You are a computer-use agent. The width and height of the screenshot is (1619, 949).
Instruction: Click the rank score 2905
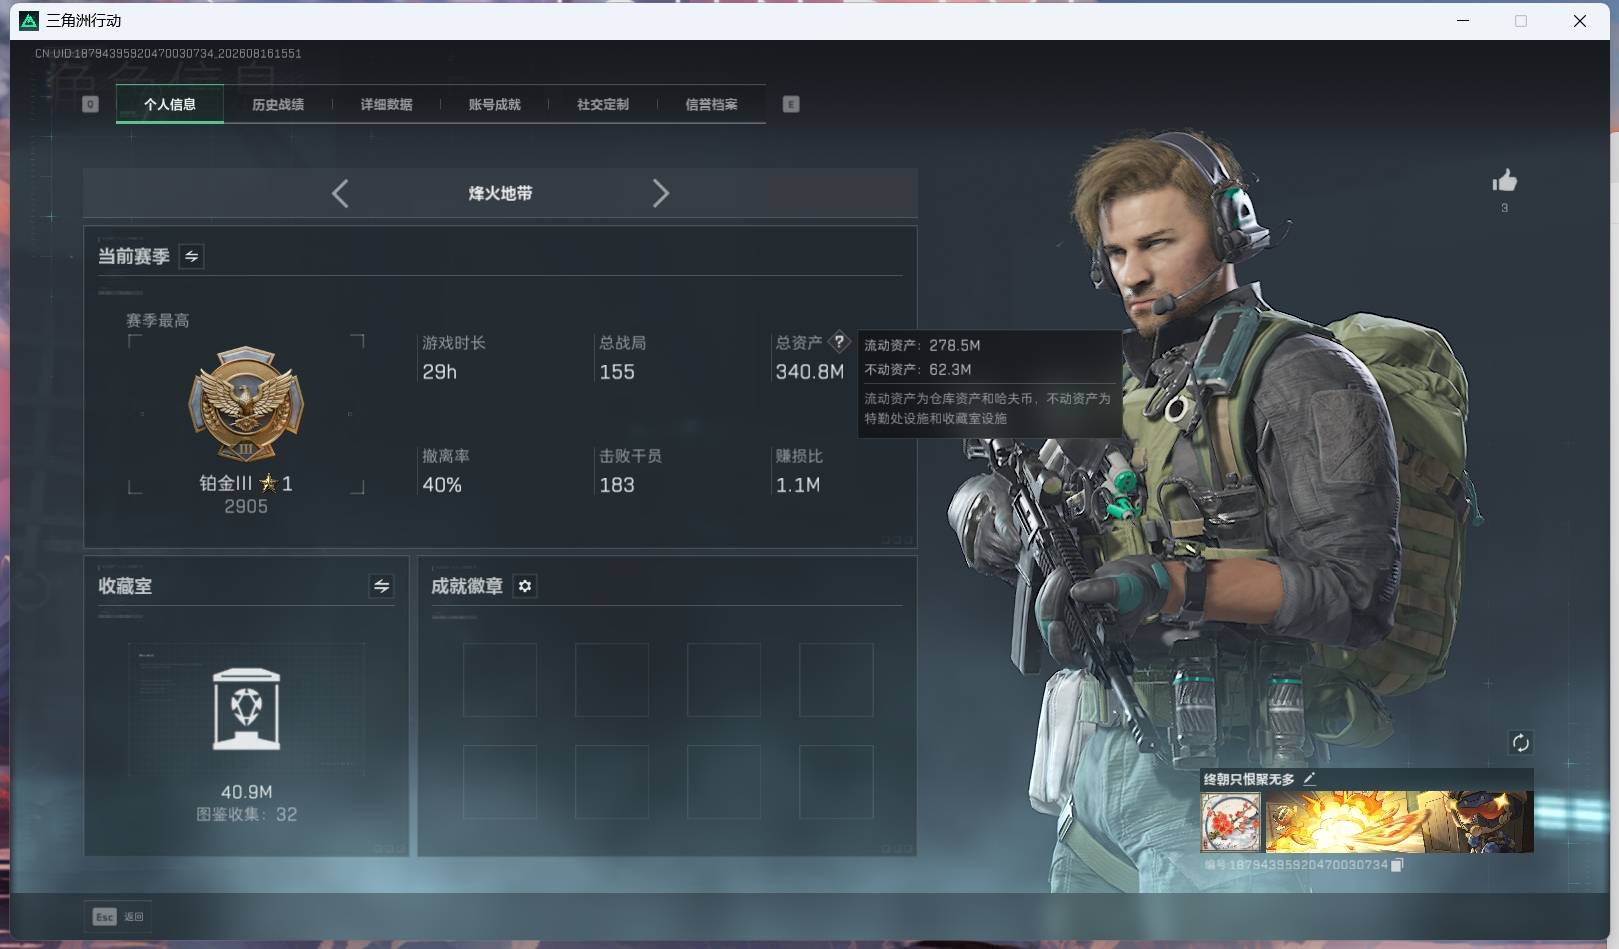pyautogui.click(x=246, y=507)
